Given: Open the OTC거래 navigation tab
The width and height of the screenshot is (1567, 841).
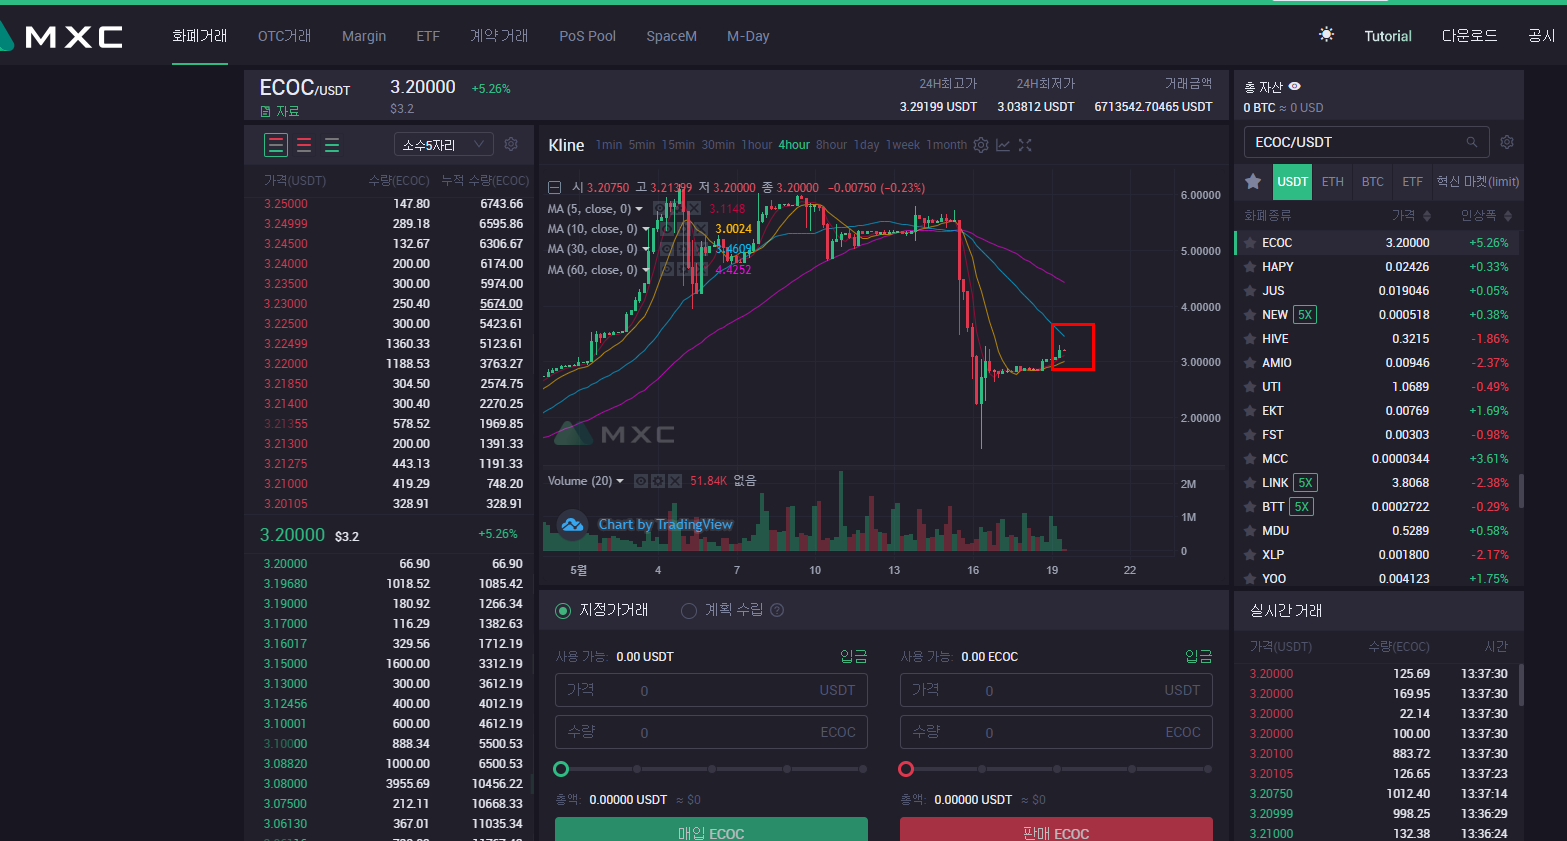Looking at the screenshot, I should point(285,36).
